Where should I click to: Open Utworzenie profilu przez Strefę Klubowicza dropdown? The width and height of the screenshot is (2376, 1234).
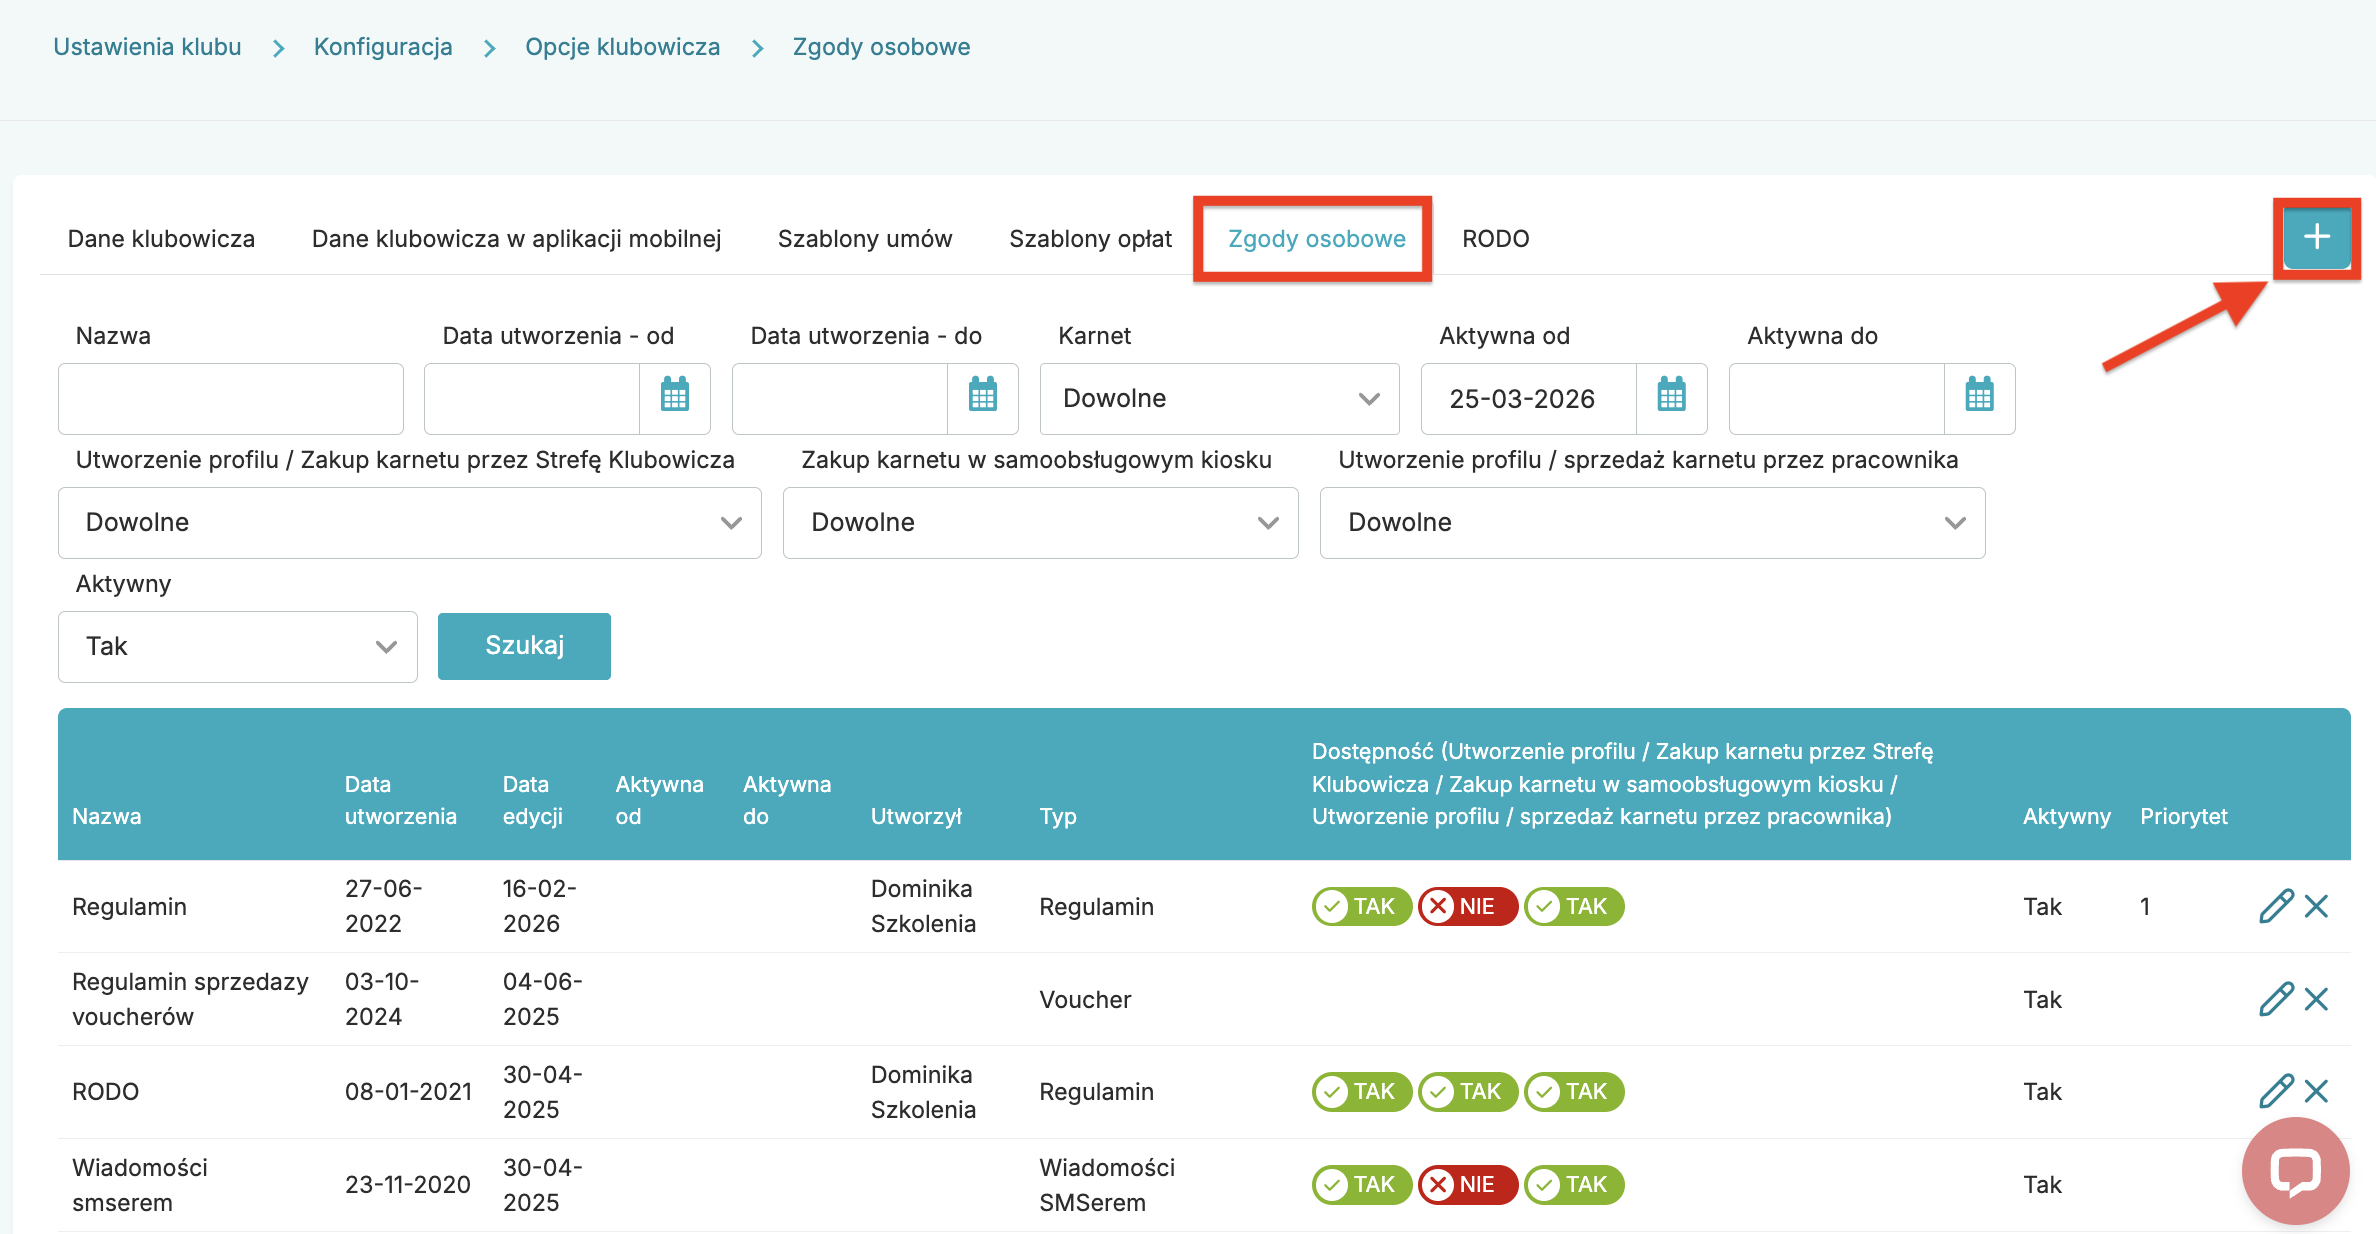[x=409, y=522]
